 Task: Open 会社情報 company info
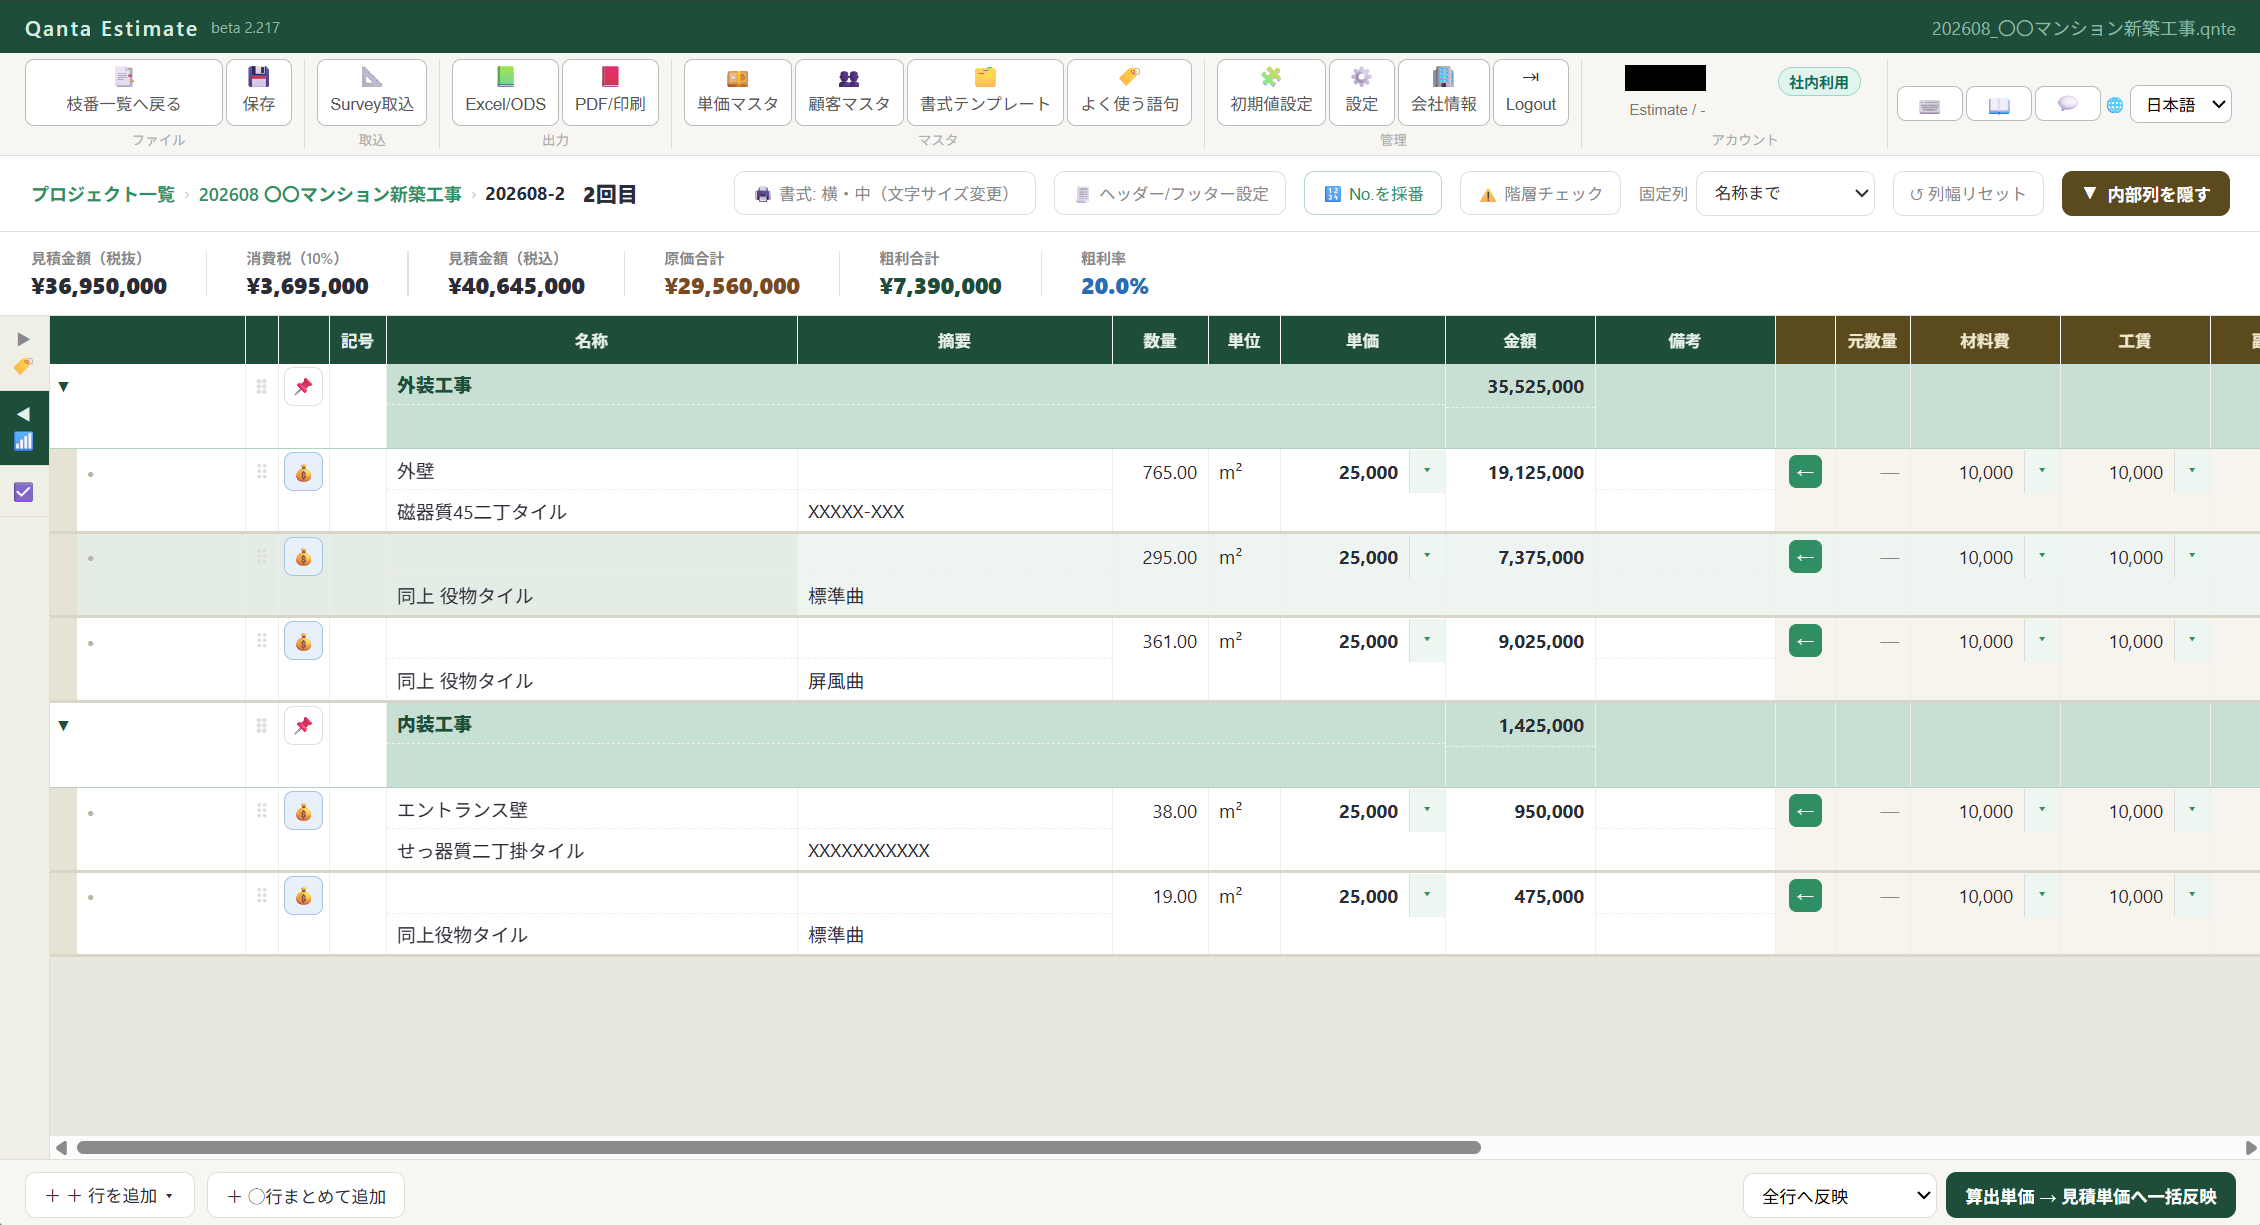point(1444,92)
